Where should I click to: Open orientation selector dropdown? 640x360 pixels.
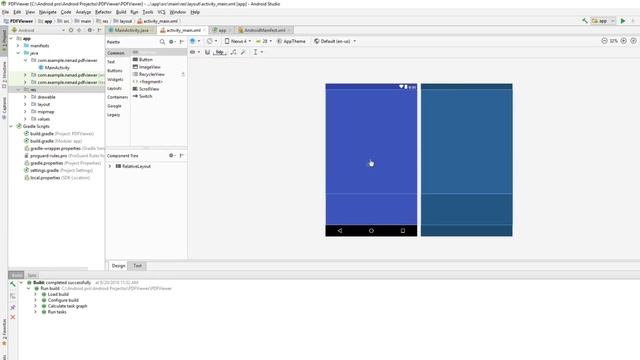pyautogui.click(x=211, y=41)
